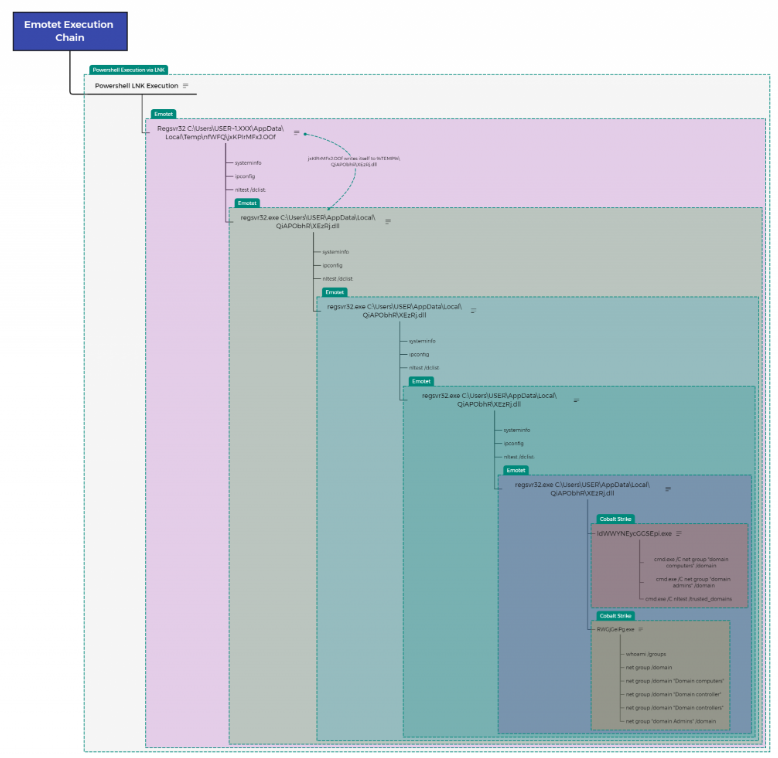Select systeminfo in the gray boundary
The image size is (778, 758).
pyautogui.click(x=336, y=252)
